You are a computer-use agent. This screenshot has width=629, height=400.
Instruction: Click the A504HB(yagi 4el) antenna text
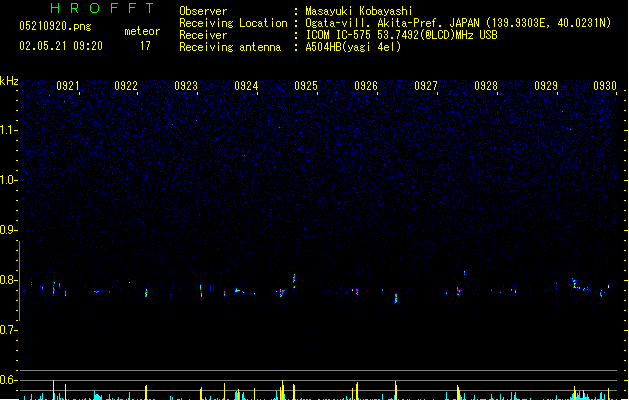pyautogui.click(x=353, y=47)
